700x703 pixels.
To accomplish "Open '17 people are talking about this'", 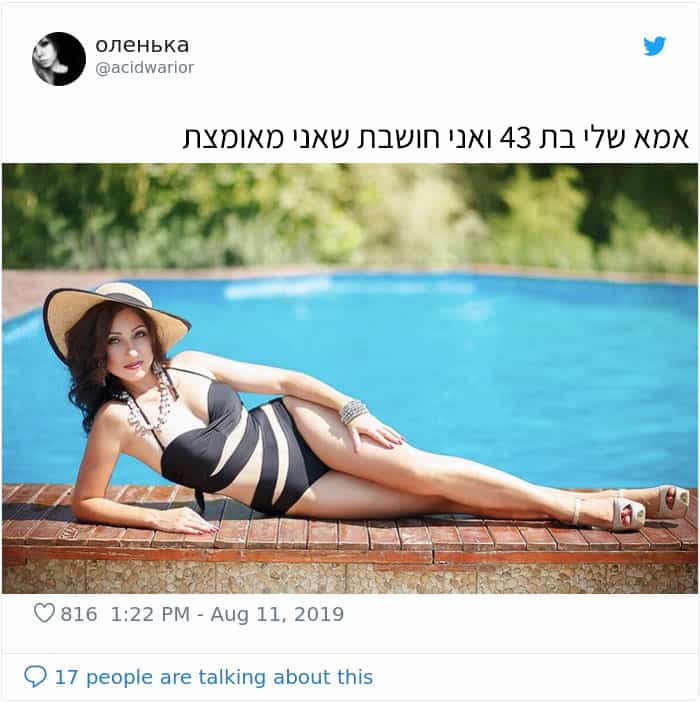I will (213, 677).
